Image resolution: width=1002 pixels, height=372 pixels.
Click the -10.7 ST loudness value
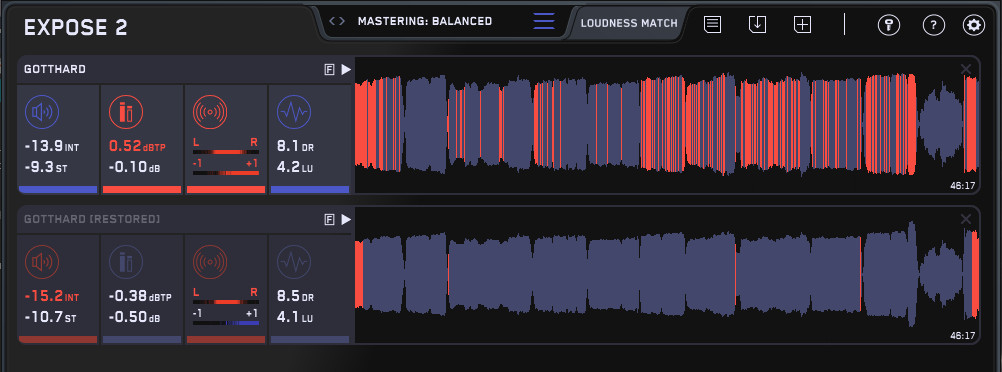point(50,318)
